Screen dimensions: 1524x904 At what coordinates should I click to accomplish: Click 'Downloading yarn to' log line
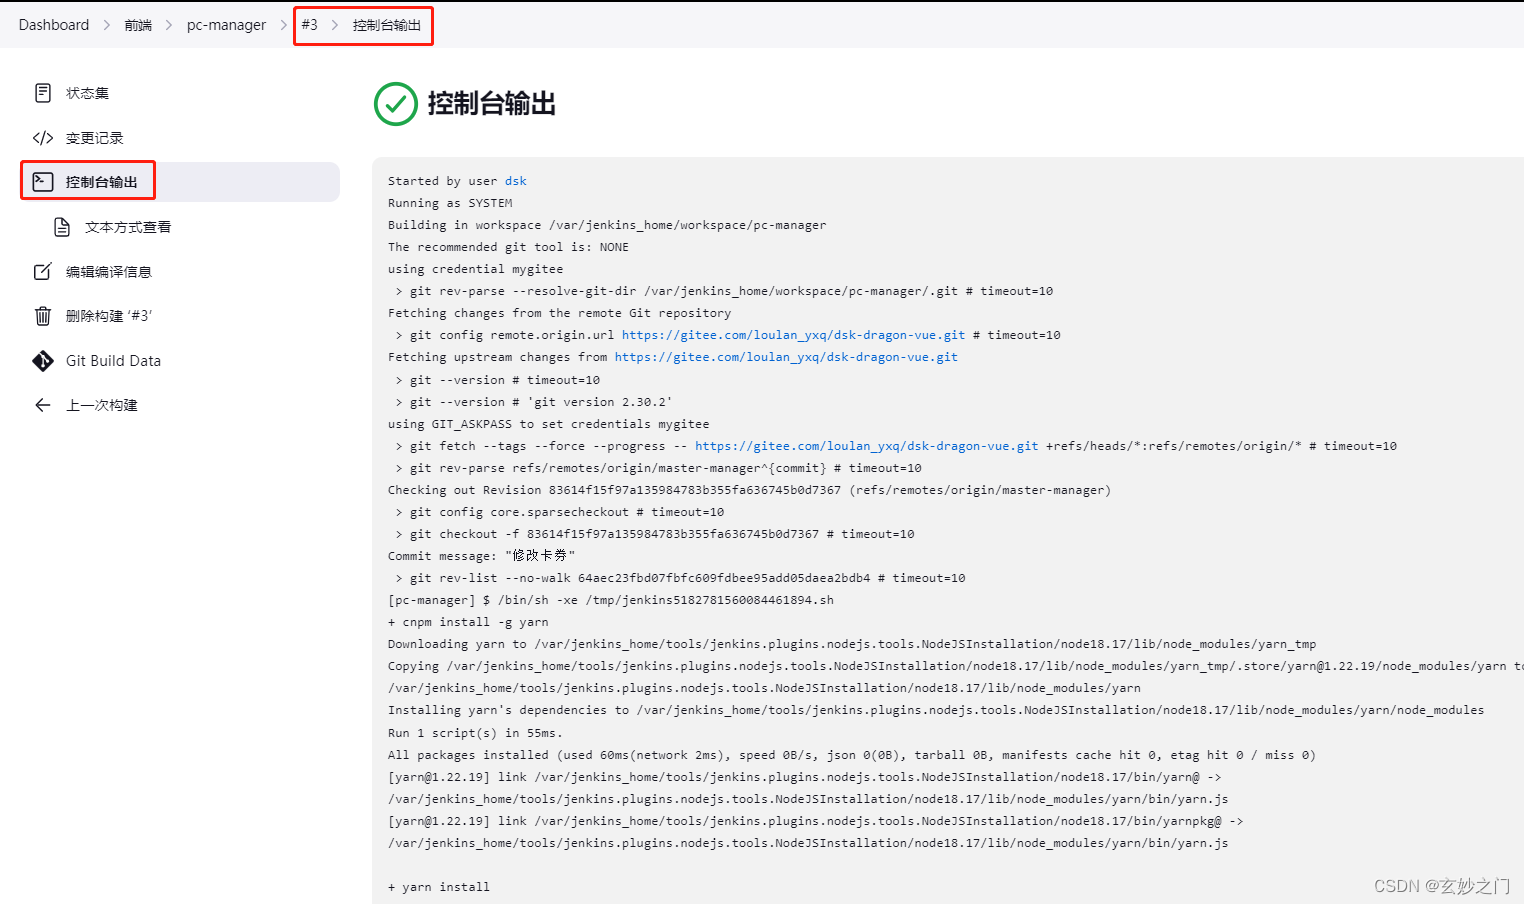click(852, 644)
